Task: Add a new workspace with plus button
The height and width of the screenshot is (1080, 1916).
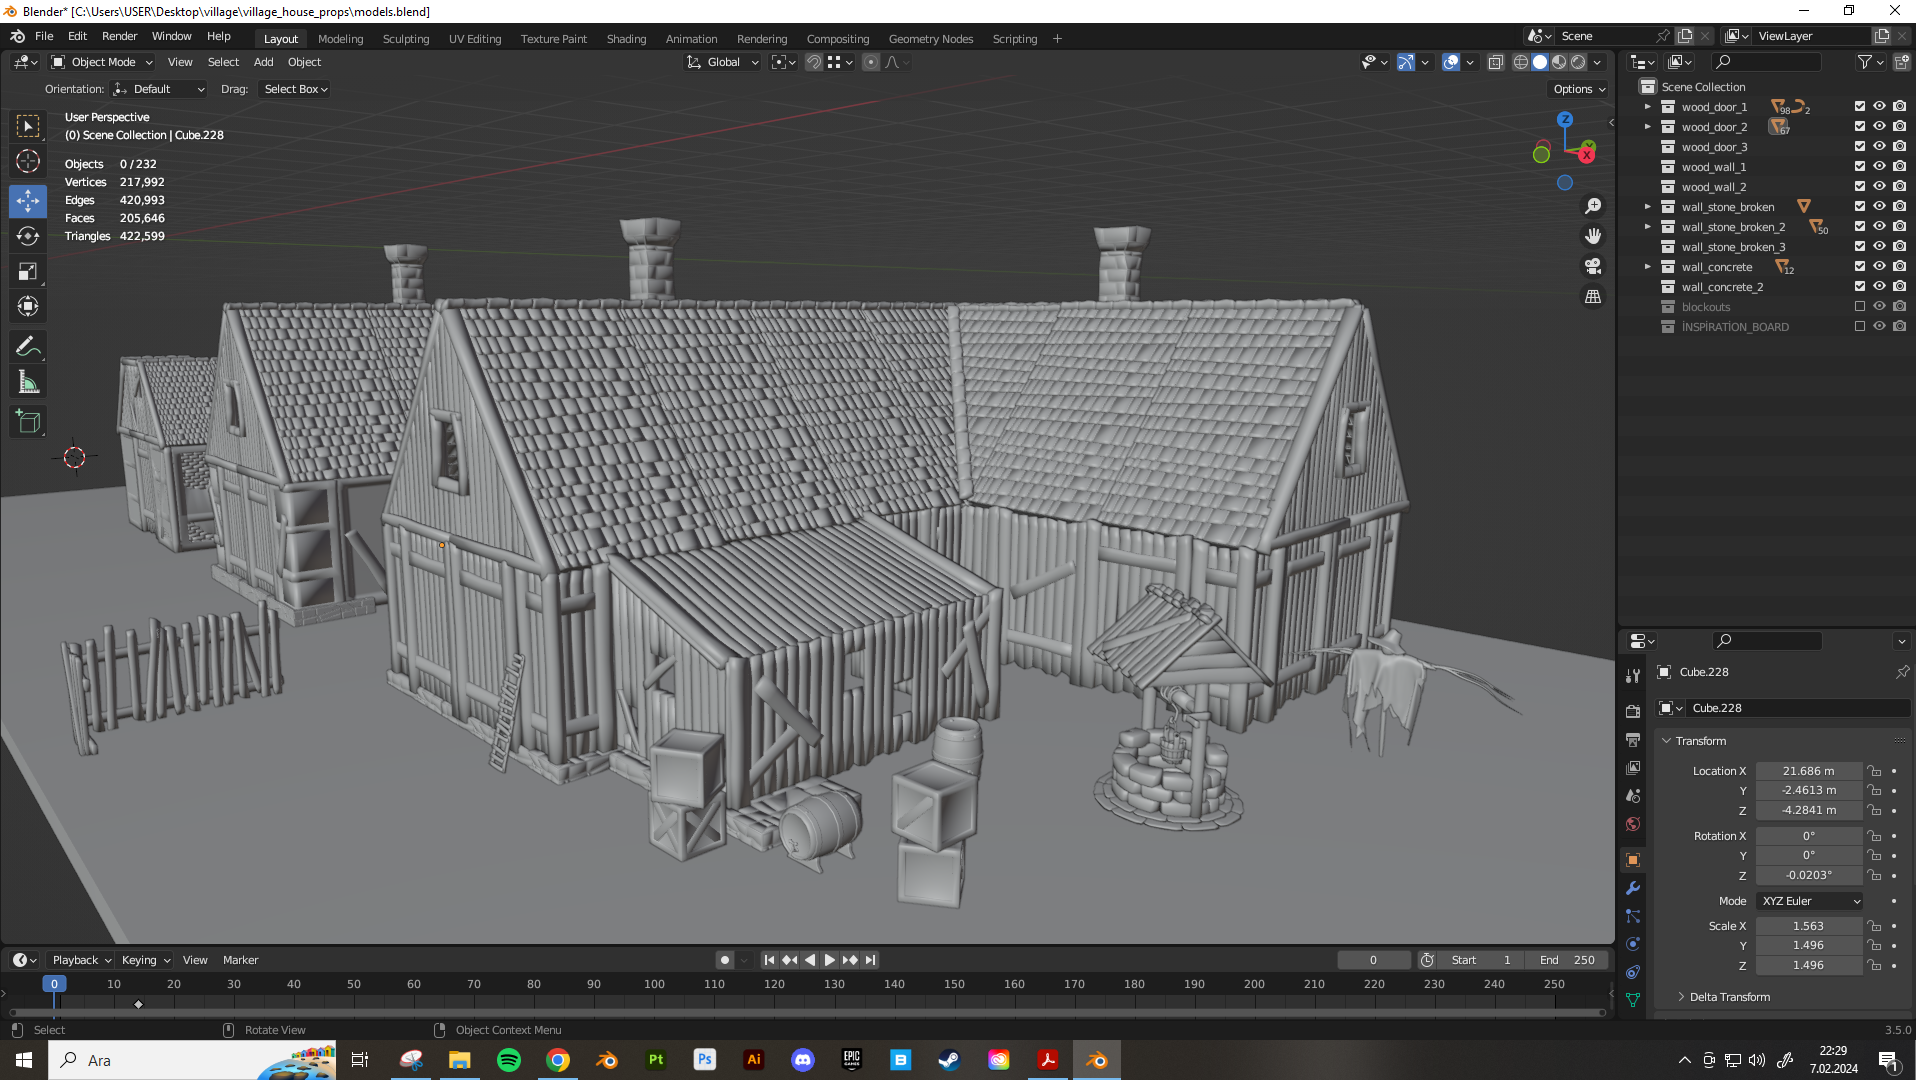Action: pos(1057,39)
